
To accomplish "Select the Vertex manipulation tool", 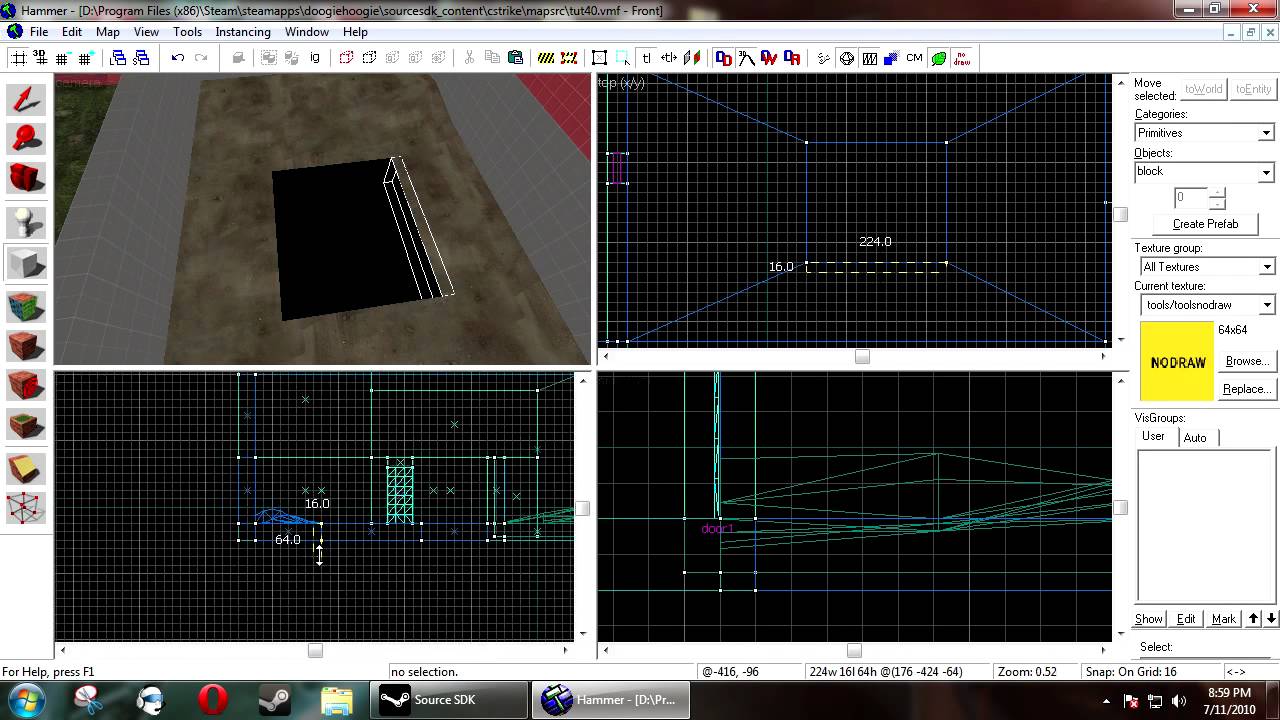I will [26, 507].
